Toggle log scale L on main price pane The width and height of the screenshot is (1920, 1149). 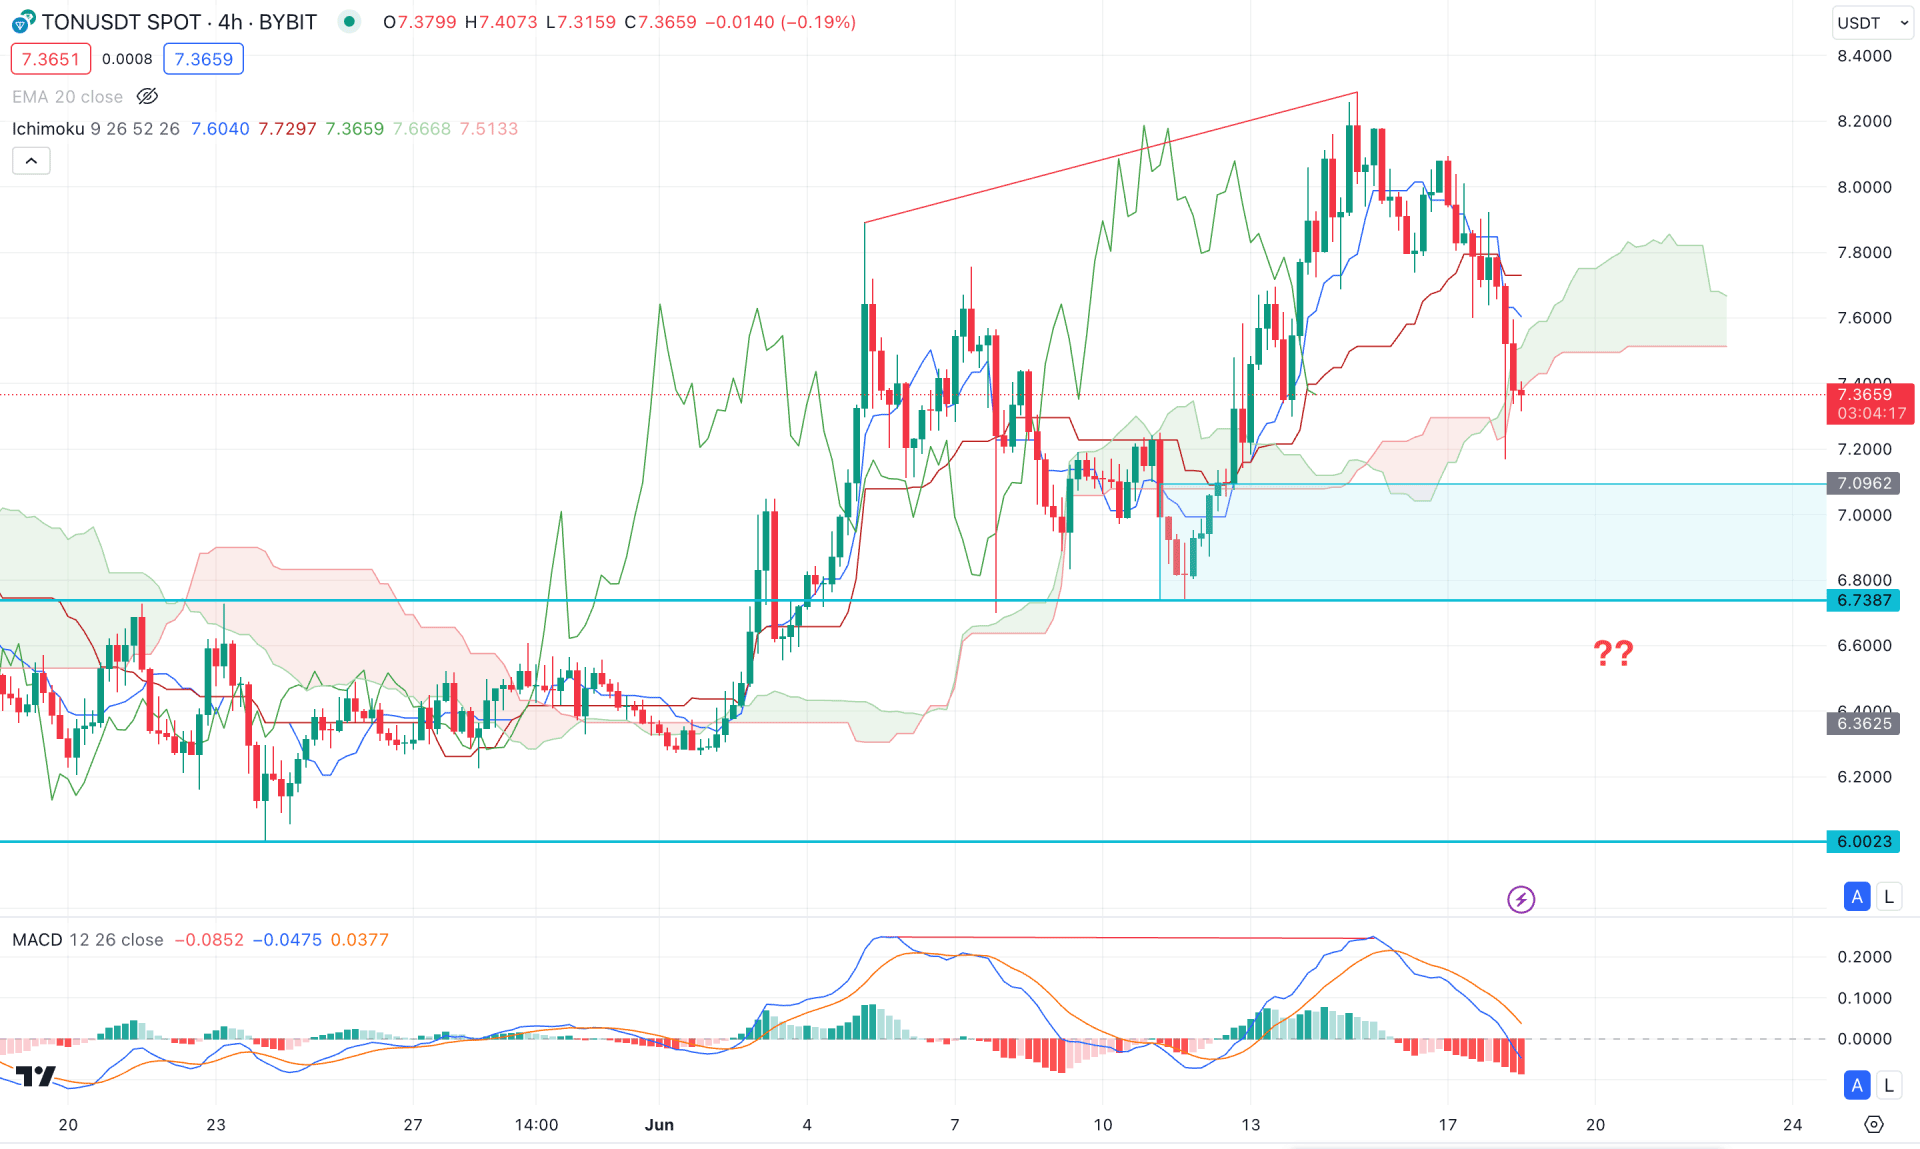pos(1888,897)
